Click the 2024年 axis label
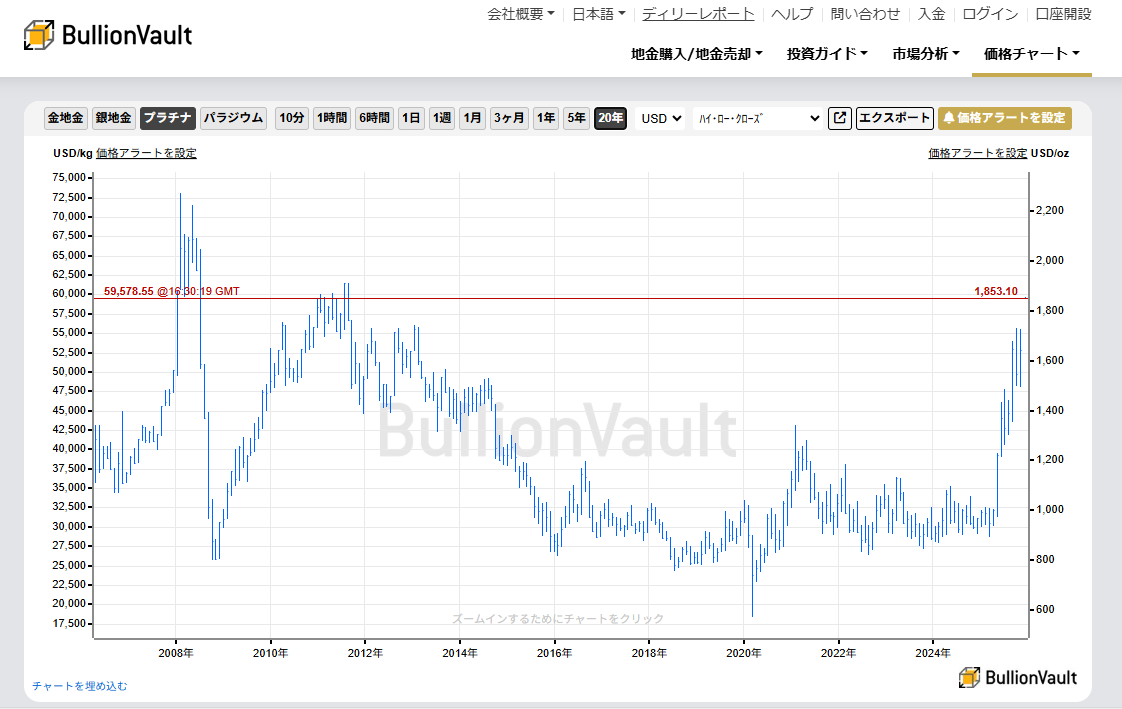This screenshot has width=1122, height=709. click(x=932, y=653)
